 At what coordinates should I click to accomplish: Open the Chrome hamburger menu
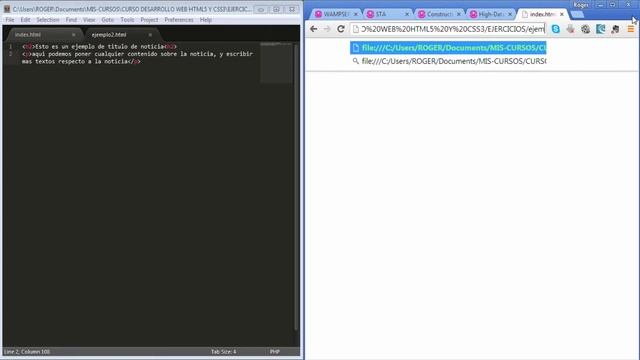[631, 29]
